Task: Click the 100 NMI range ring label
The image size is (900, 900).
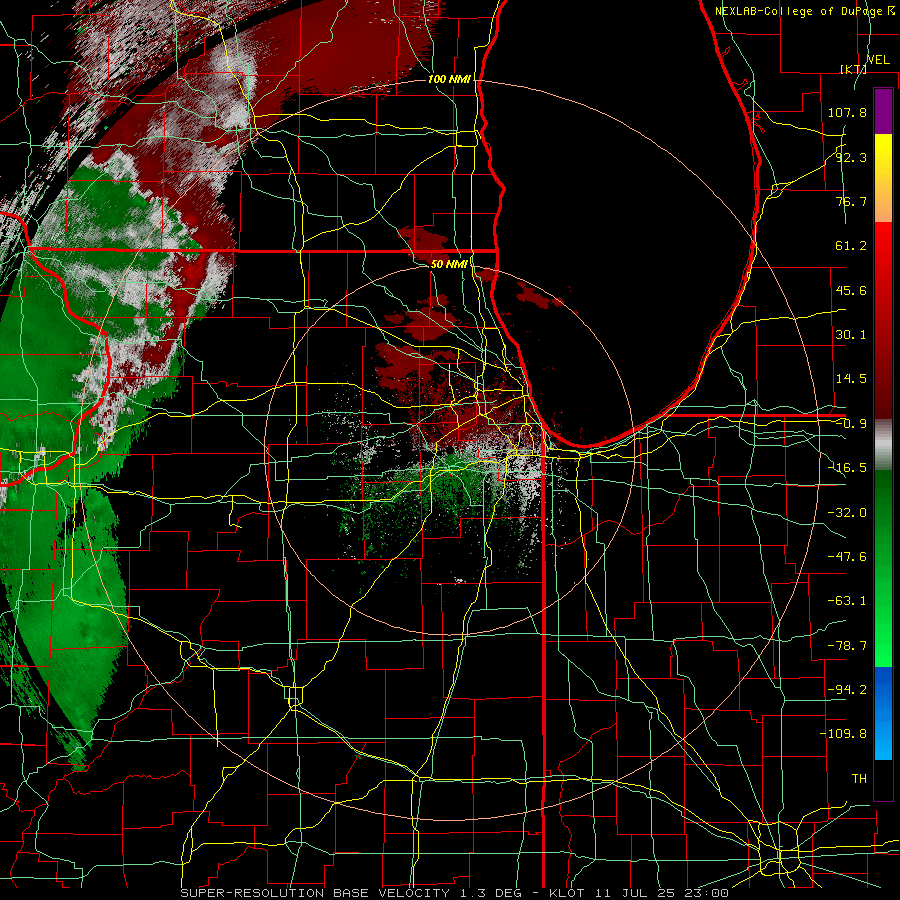Action: point(449,79)
